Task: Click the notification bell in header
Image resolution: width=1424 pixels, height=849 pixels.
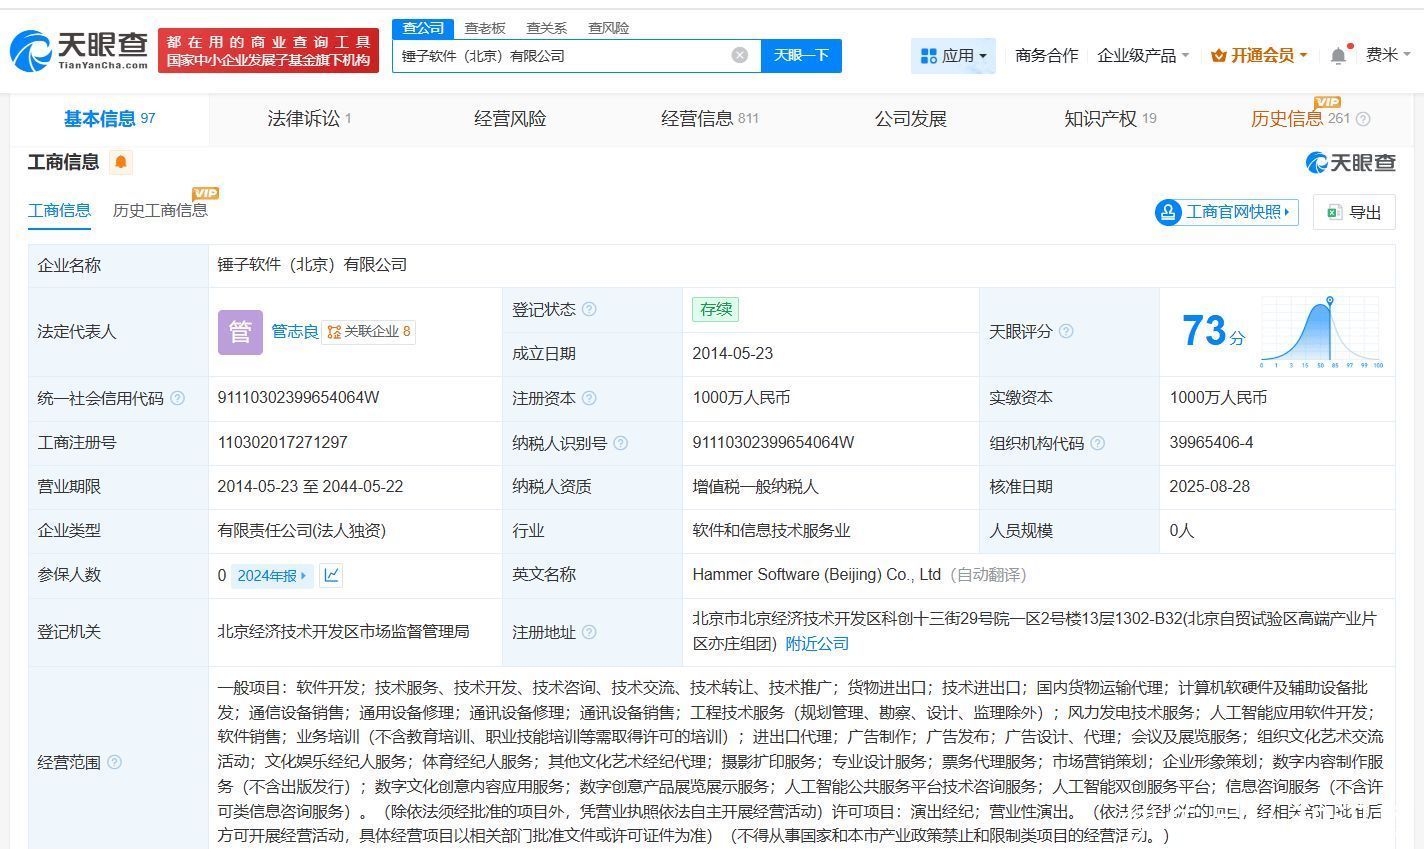Action: (x=1338, y=56)
